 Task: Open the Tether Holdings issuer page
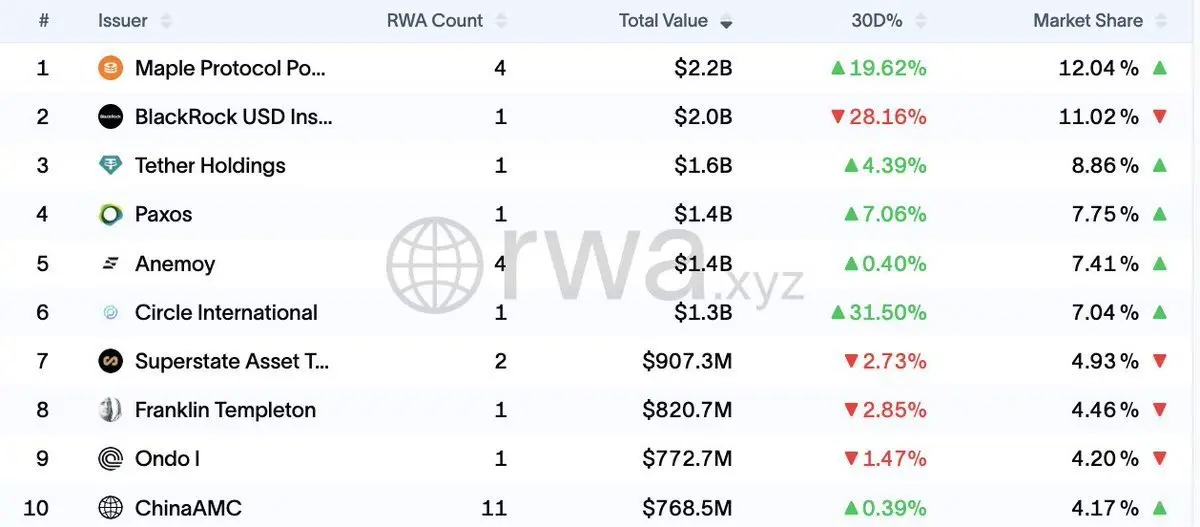(210, 166)
